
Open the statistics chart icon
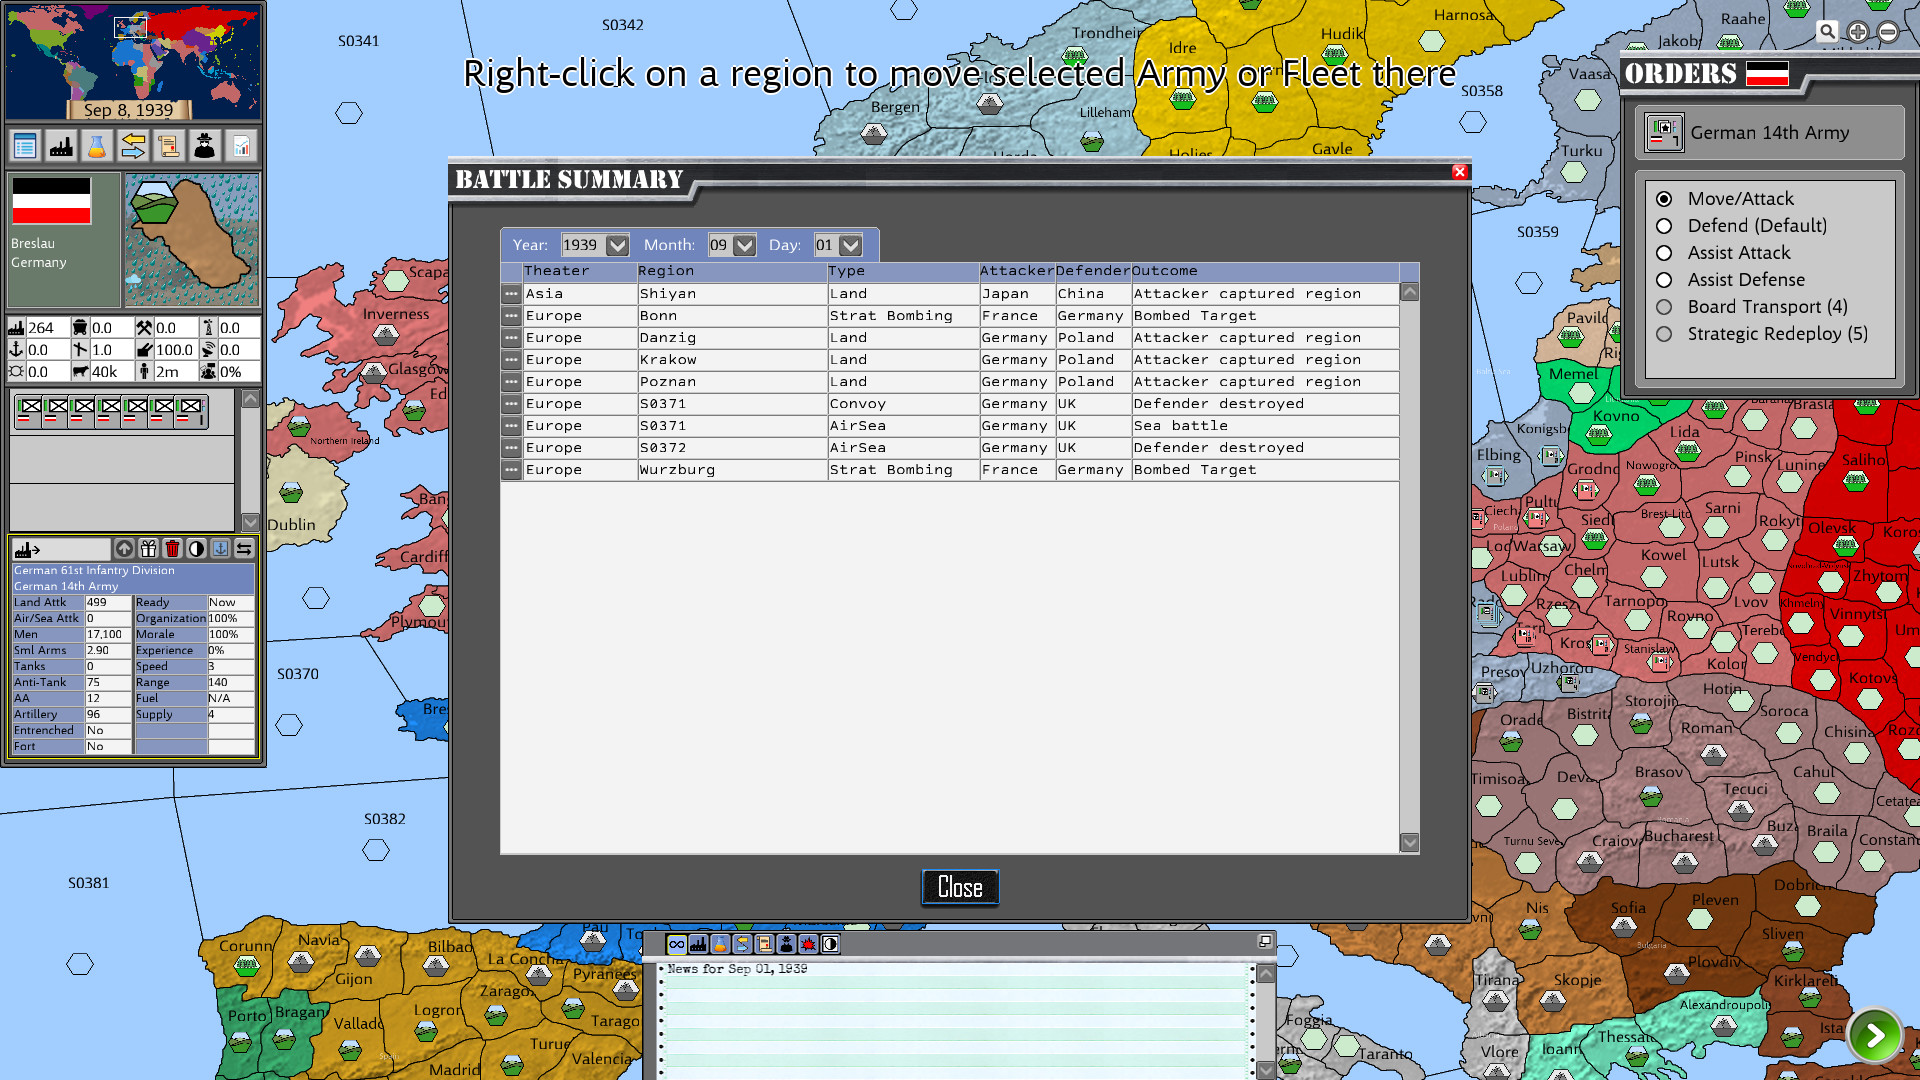[239, 145]
